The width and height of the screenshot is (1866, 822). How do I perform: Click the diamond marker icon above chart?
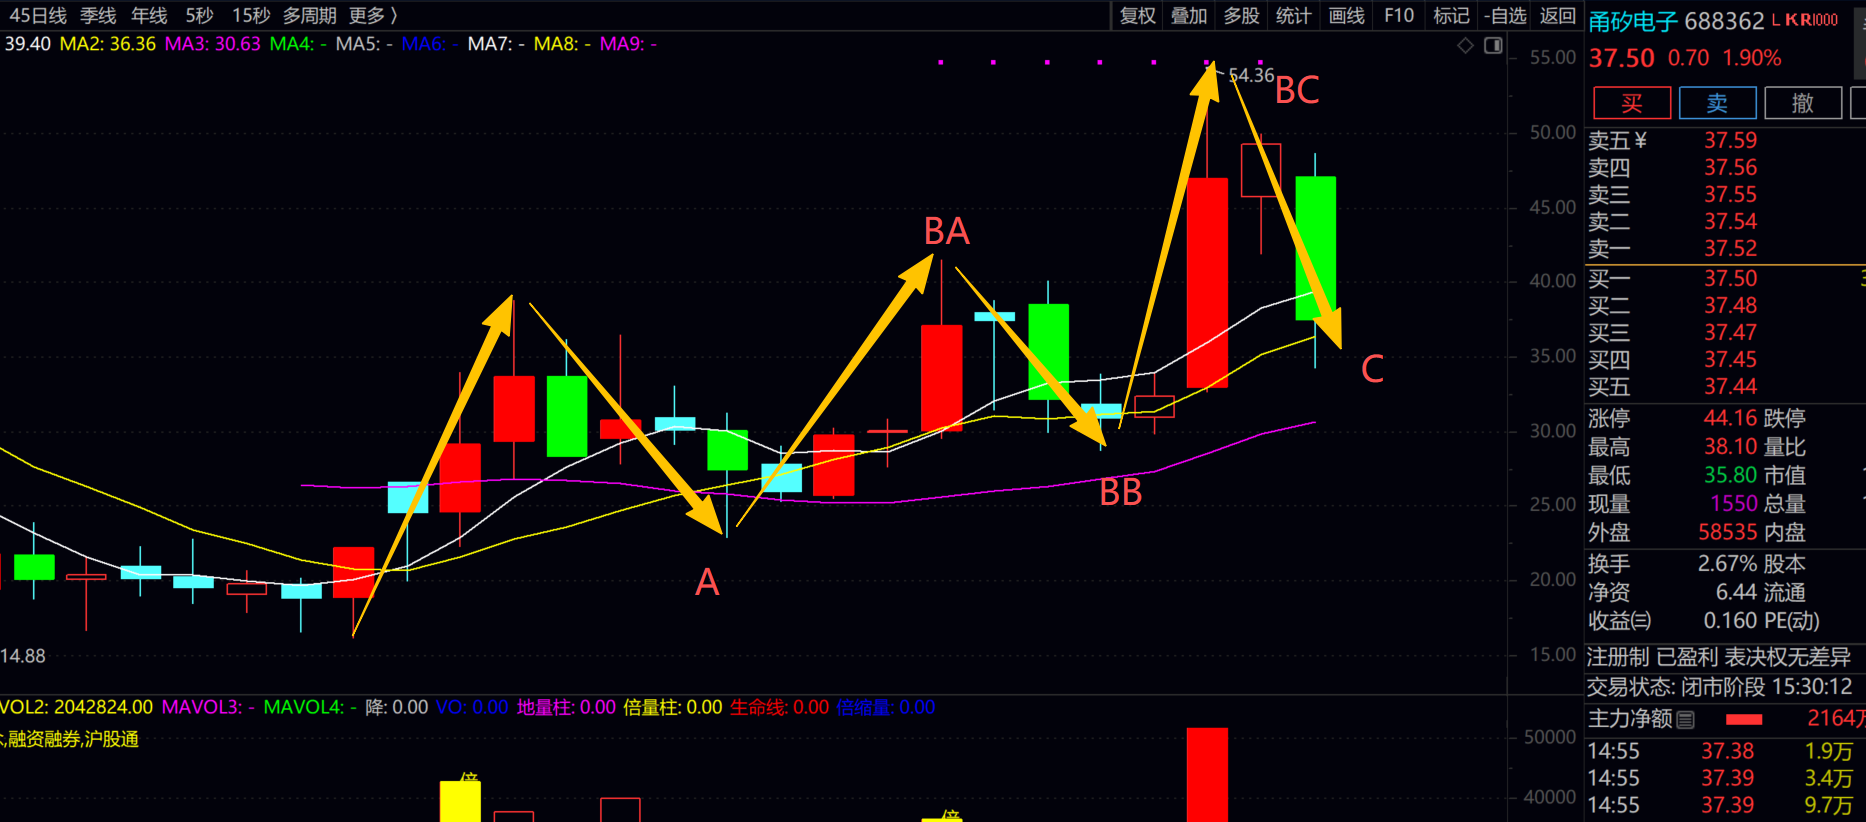click(1465, 45)
